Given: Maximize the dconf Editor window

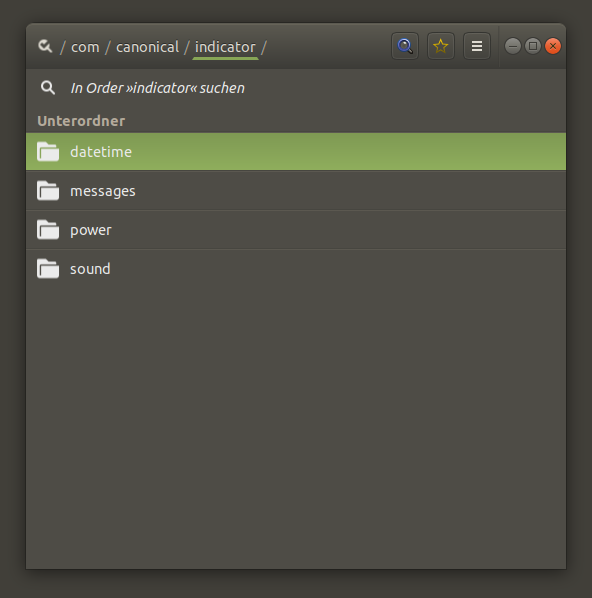Looking at the screenshot, I should [x=533, y=46].
